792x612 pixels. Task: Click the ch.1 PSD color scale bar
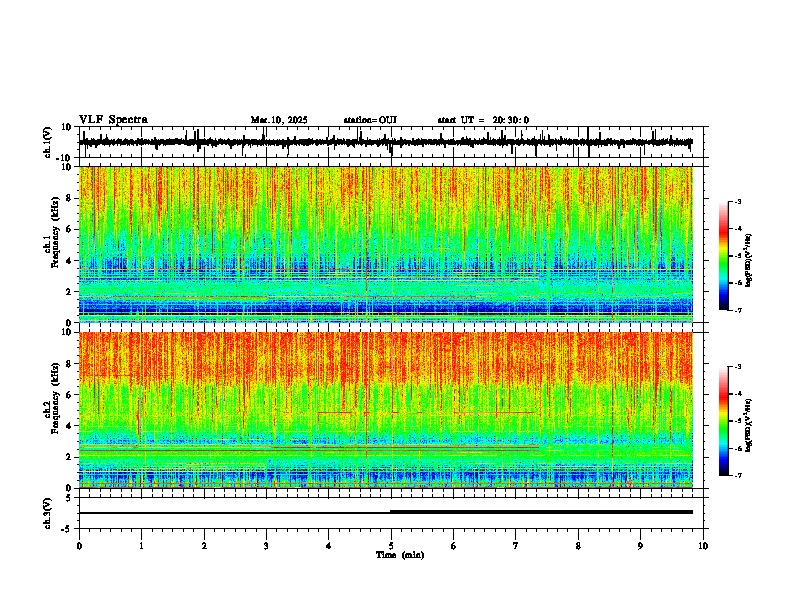724,256
